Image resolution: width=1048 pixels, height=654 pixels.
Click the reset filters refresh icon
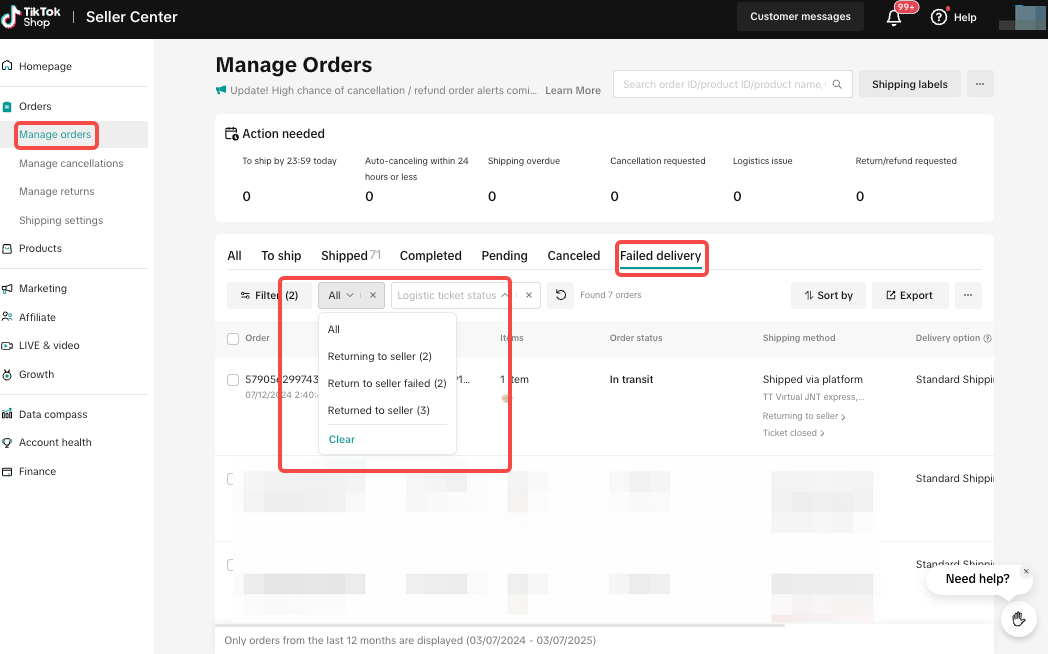pyautogui.click(x=561, y=295)
